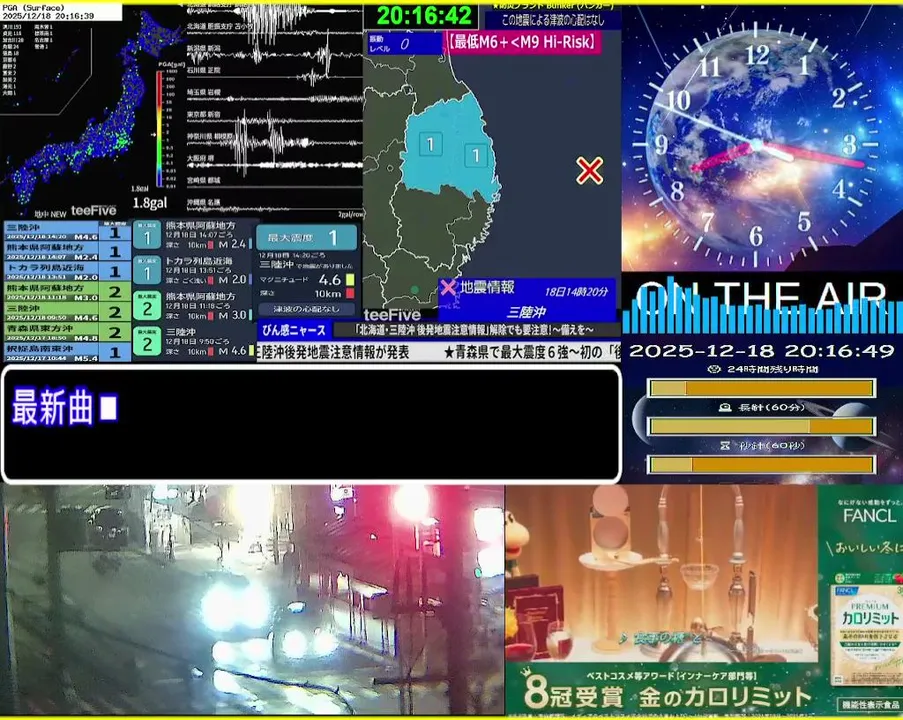This screenshot has height=720, width=903.
Task: Select row 三陸沖 2025/12/18 14:20 M4.6
Action: tap(67, 232)
